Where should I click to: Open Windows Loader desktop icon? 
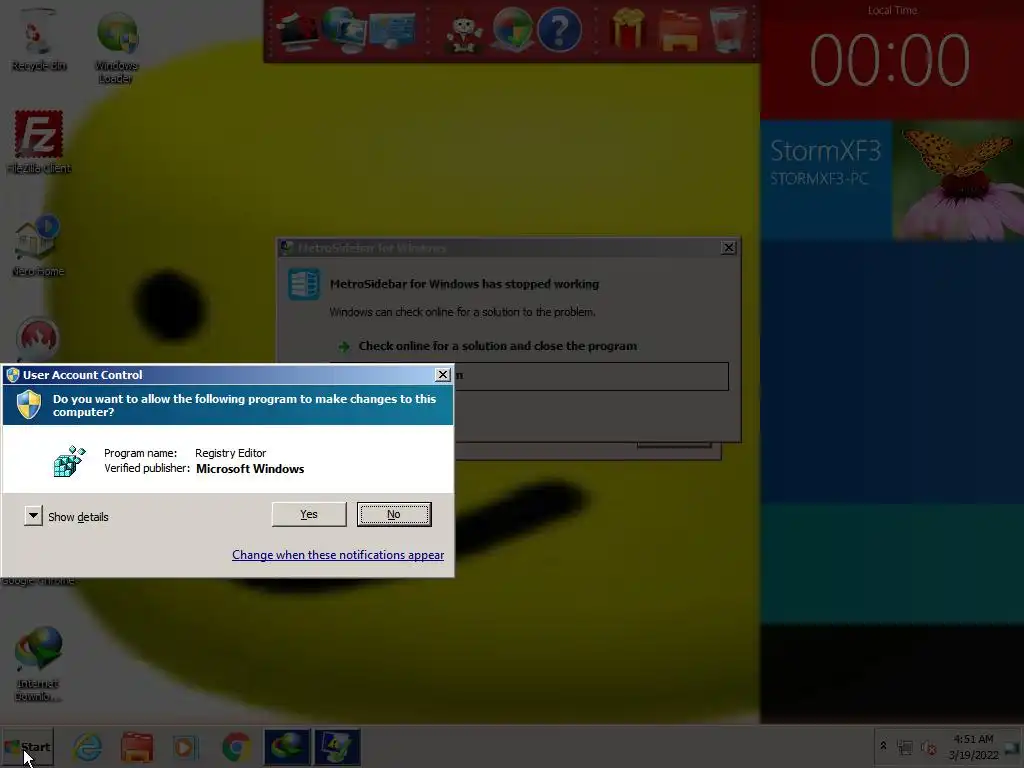pyautogui.click(x=116, y=47)
